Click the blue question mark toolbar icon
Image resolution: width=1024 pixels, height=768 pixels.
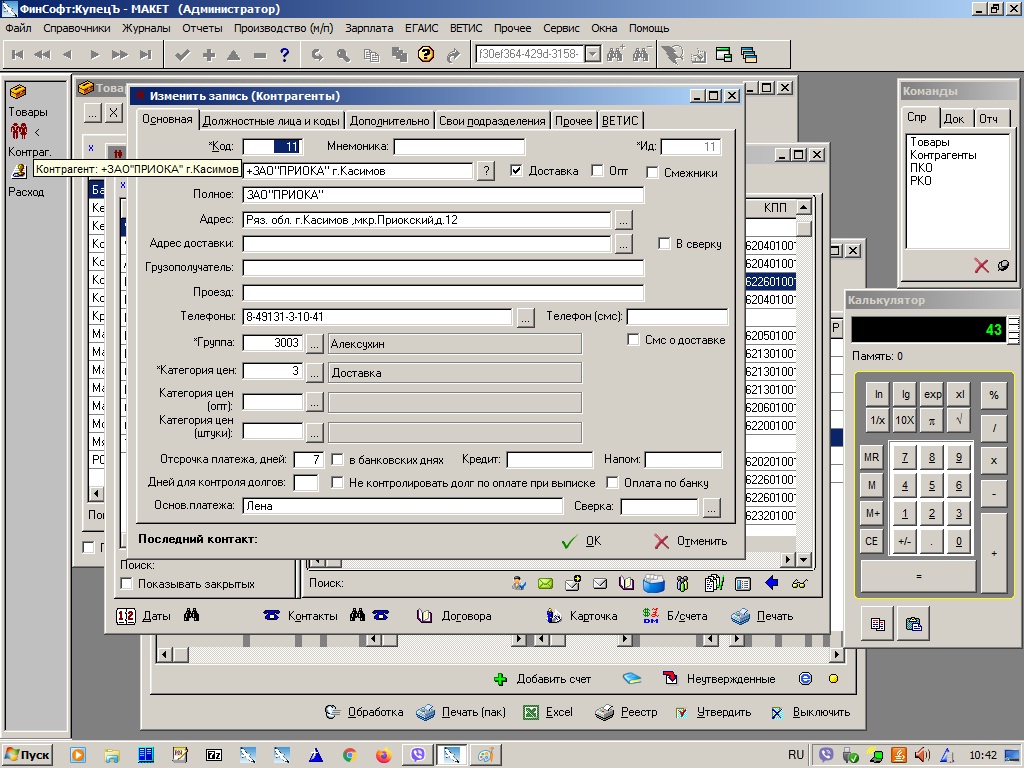coord(285,54)
